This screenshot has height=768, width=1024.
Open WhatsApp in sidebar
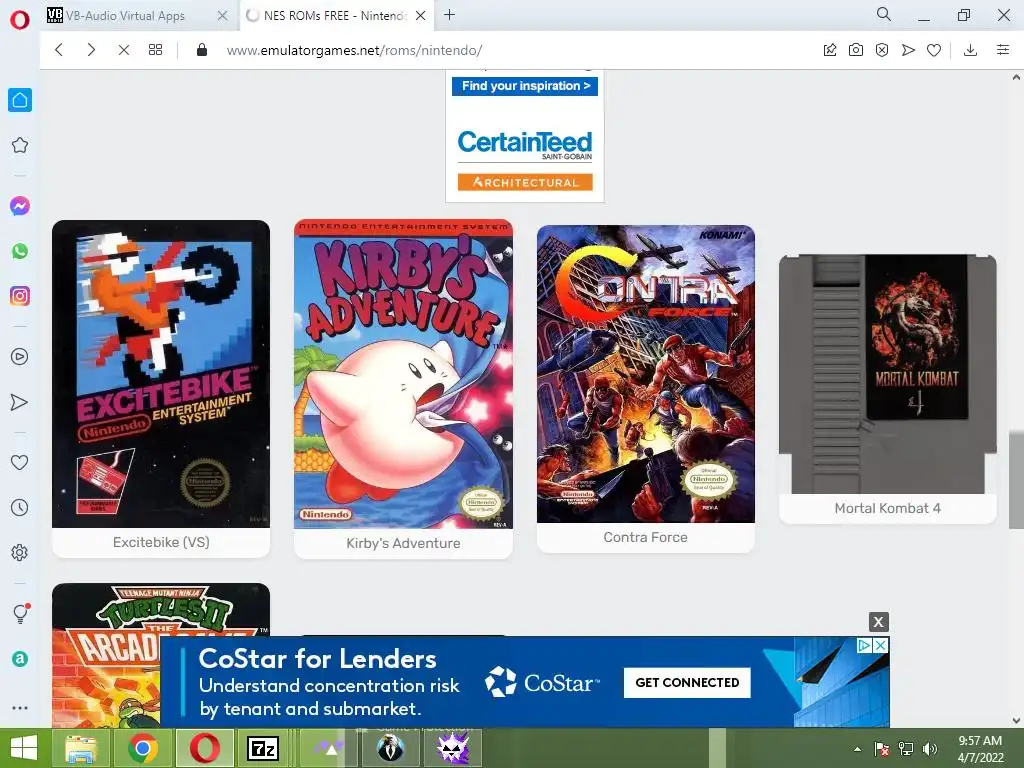coord(20,251)
